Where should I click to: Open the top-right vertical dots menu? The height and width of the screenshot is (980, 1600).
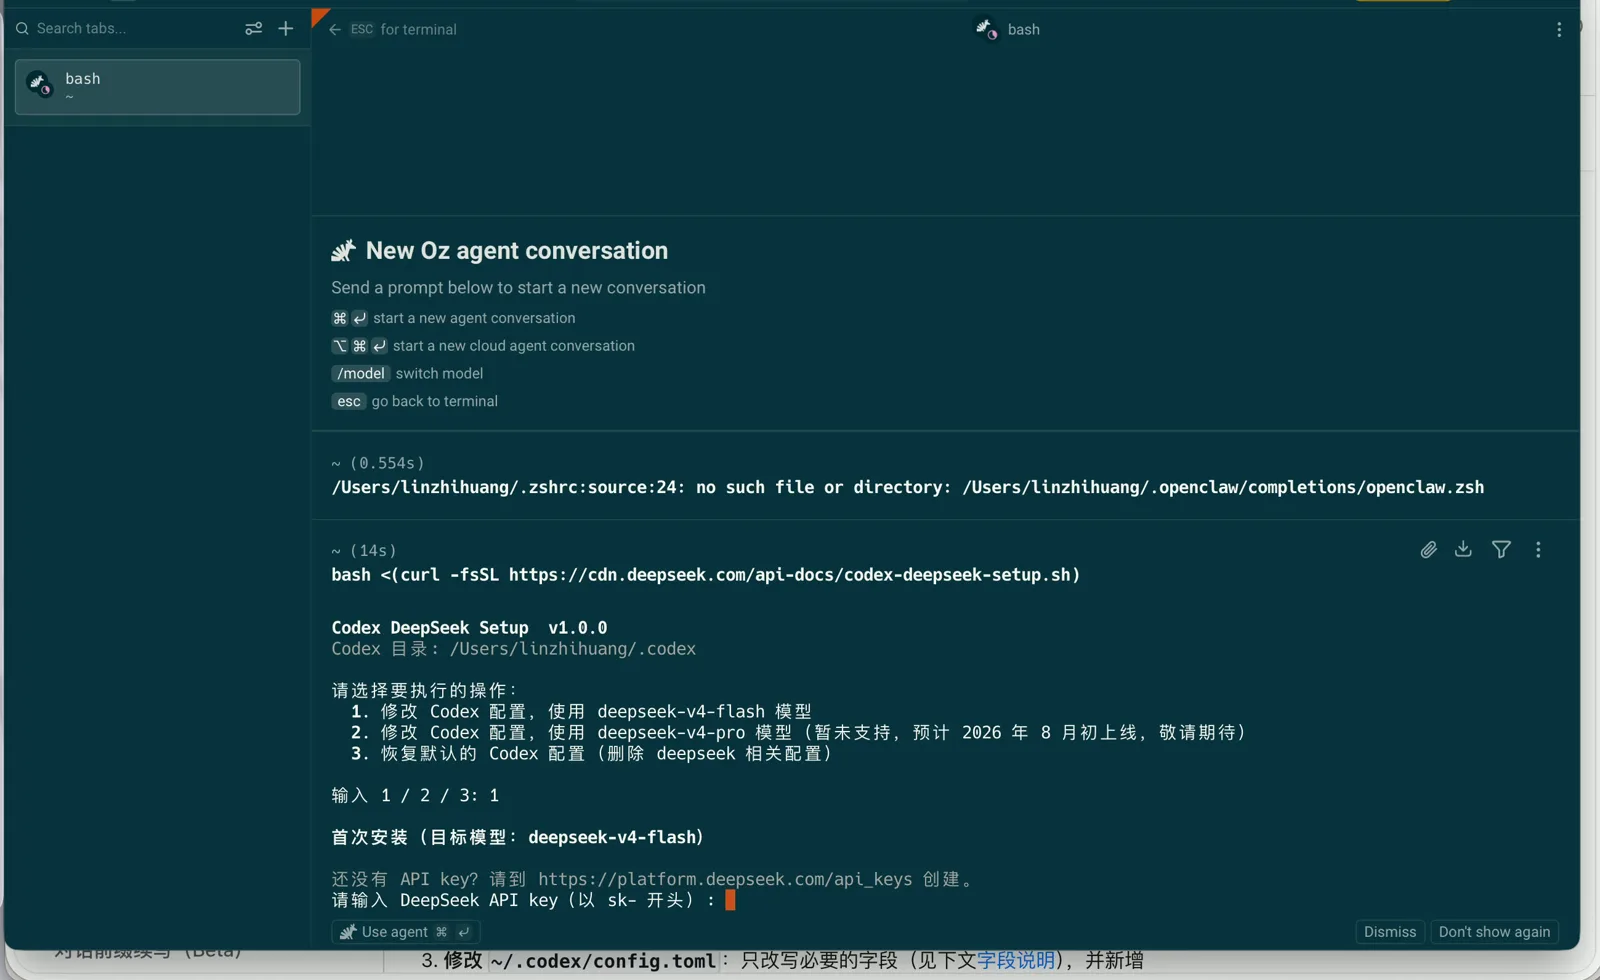1559,30
